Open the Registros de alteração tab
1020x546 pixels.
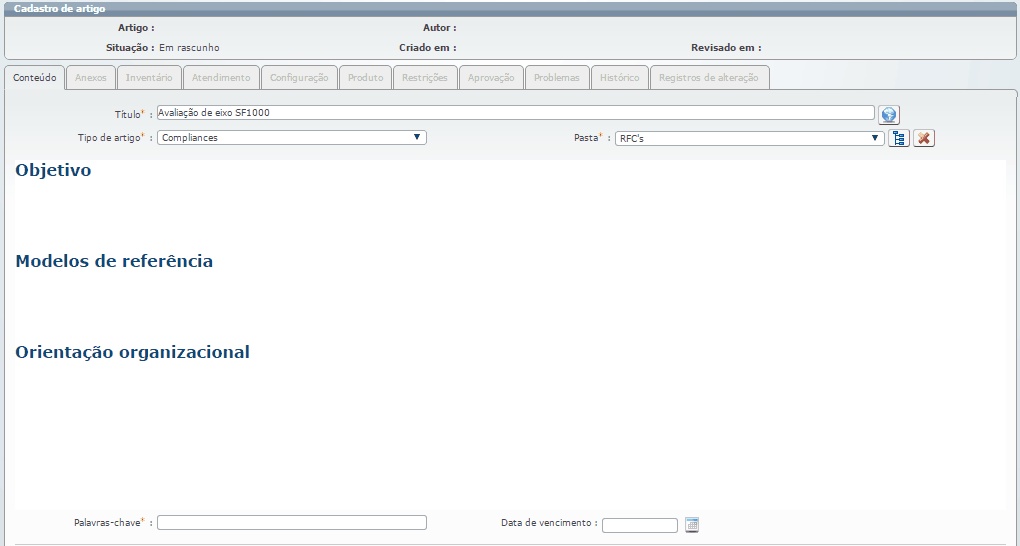pos(709,78)
